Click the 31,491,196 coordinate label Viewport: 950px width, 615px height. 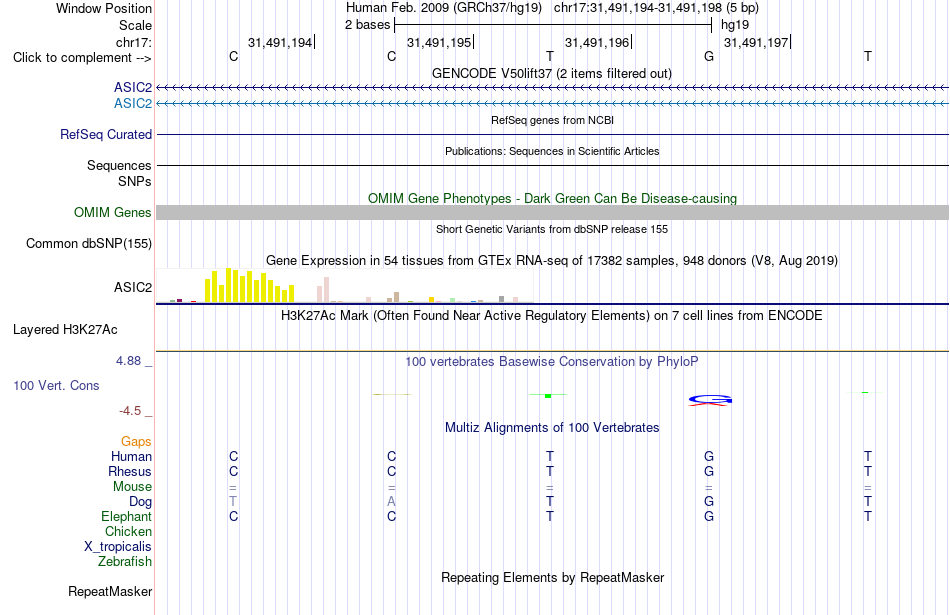pos(597,42)
